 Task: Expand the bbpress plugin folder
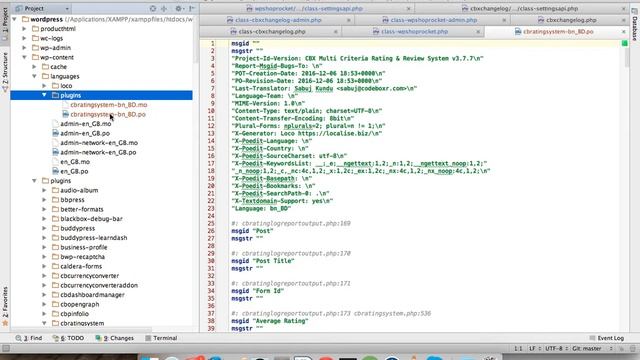pyautogui.click(x=44, y=200)
